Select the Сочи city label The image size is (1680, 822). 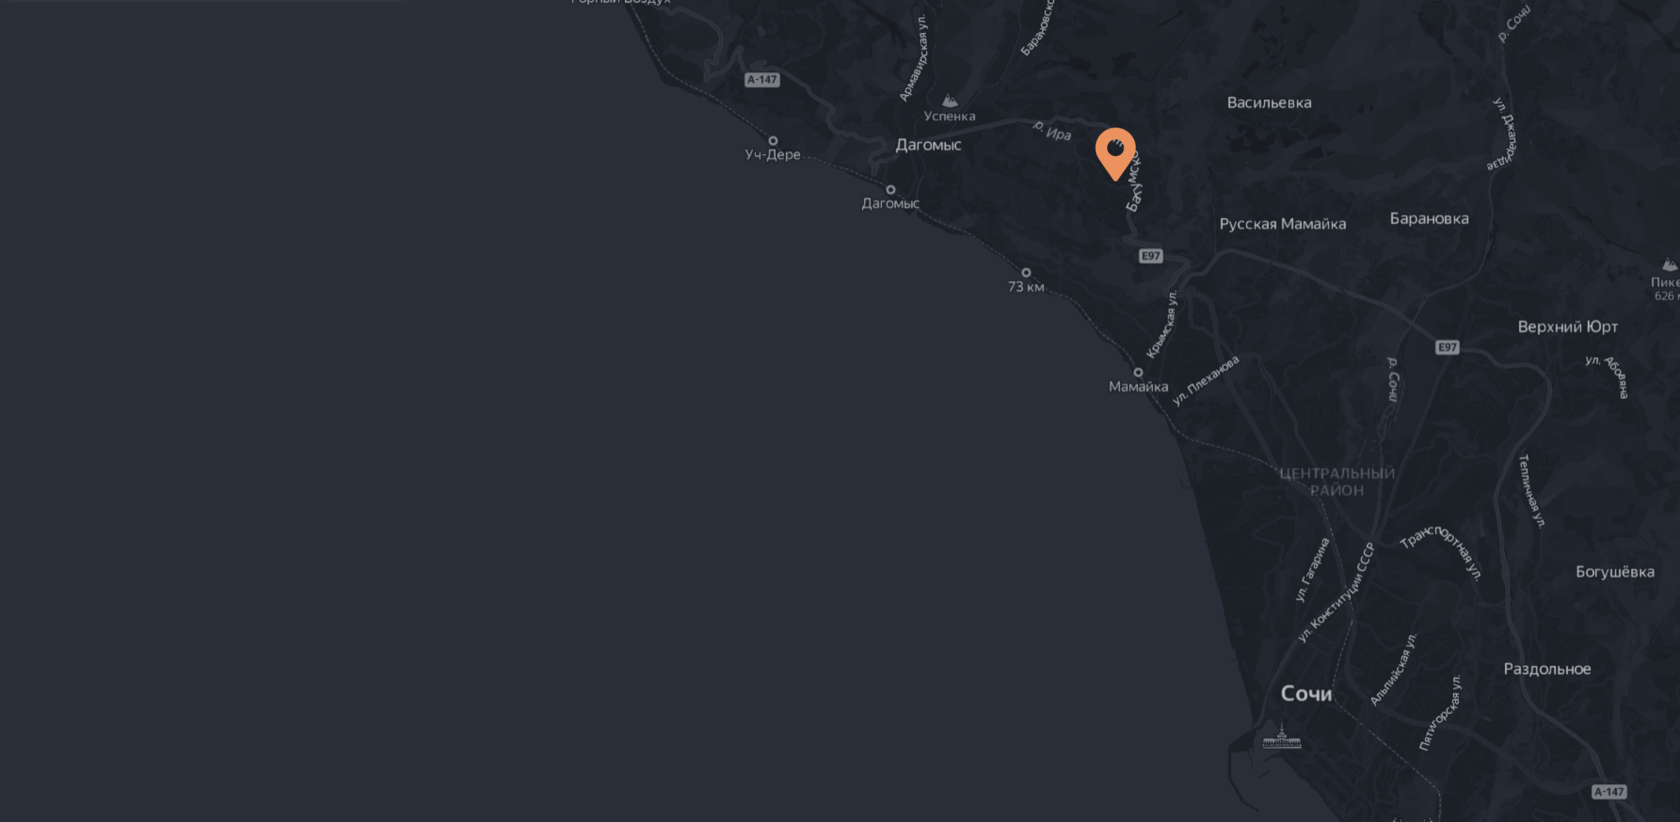click(x=1306, y=694)
